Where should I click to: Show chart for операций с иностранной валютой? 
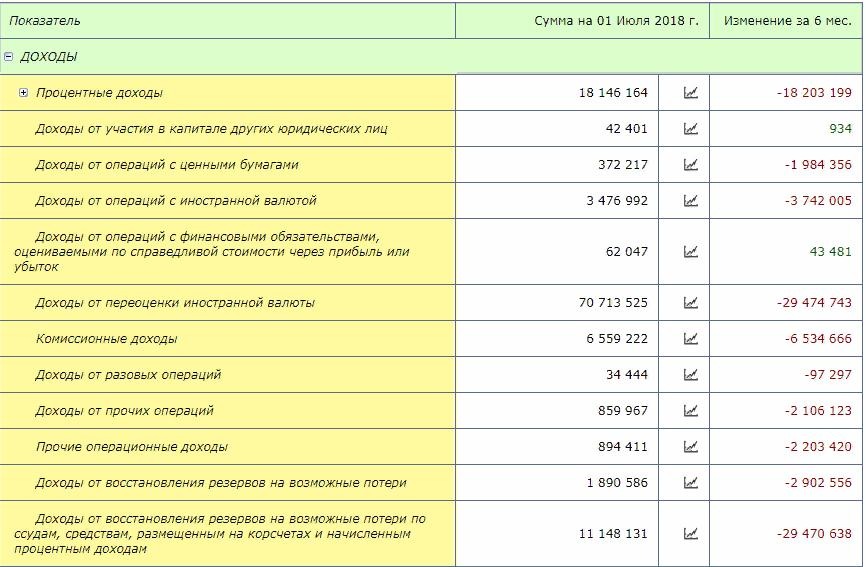point(690,201)
